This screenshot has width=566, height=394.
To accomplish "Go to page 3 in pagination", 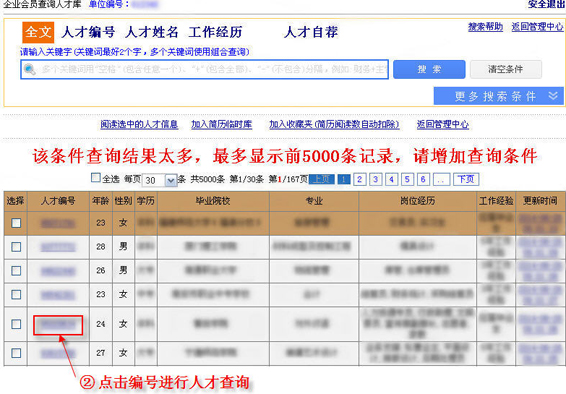I will click(x=375, y=179).
